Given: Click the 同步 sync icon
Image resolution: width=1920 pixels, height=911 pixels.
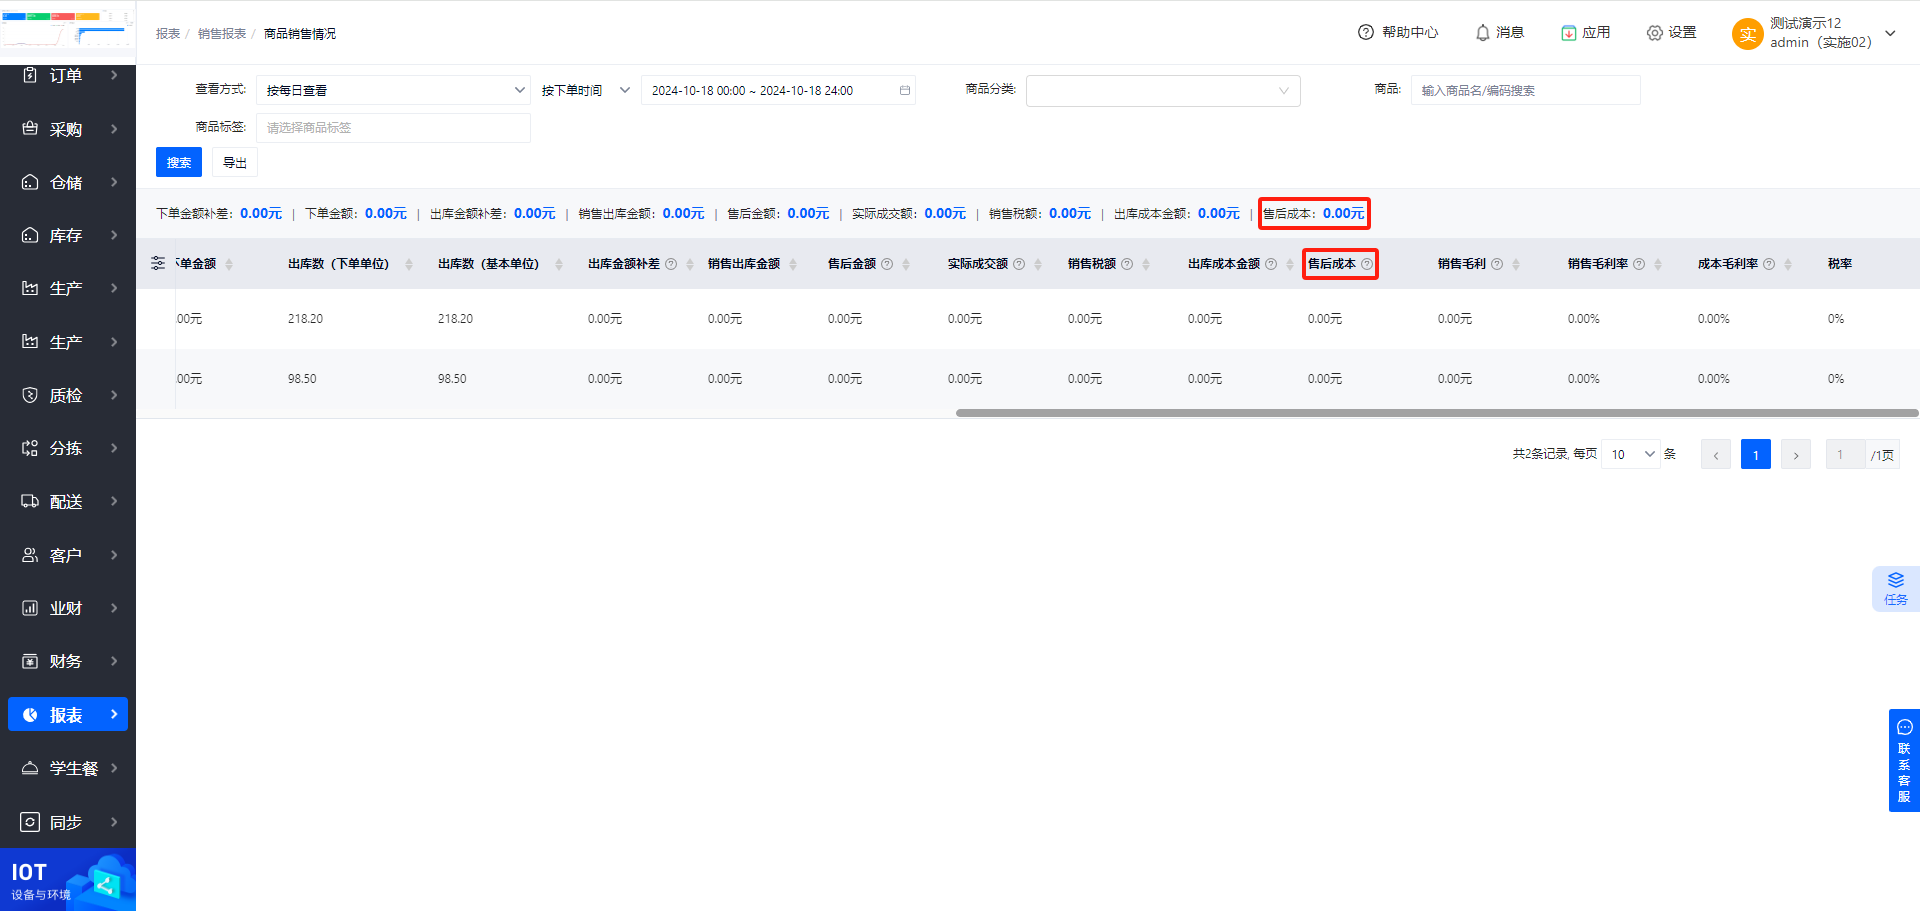Looking at the screenshot, I should pos(30,822).
